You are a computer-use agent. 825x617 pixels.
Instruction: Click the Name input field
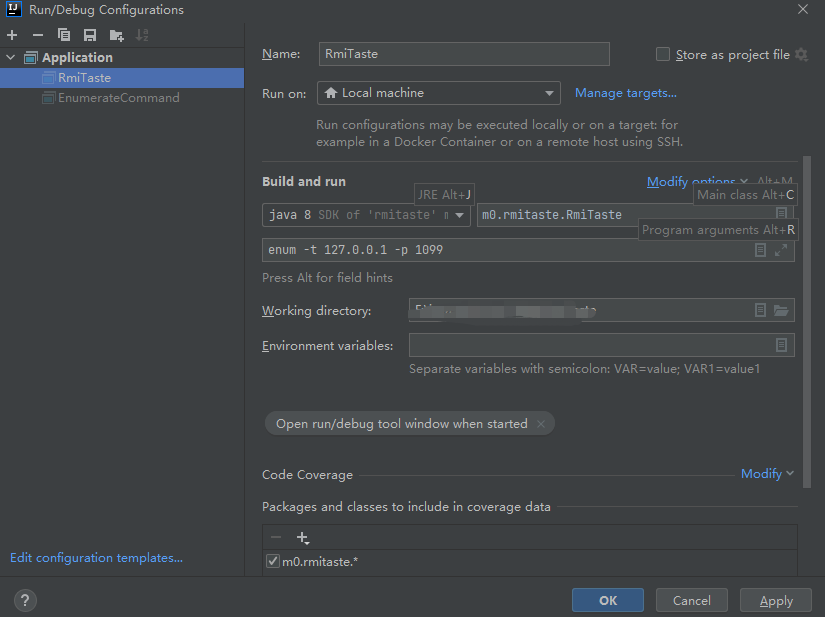[x=464, y=54]
